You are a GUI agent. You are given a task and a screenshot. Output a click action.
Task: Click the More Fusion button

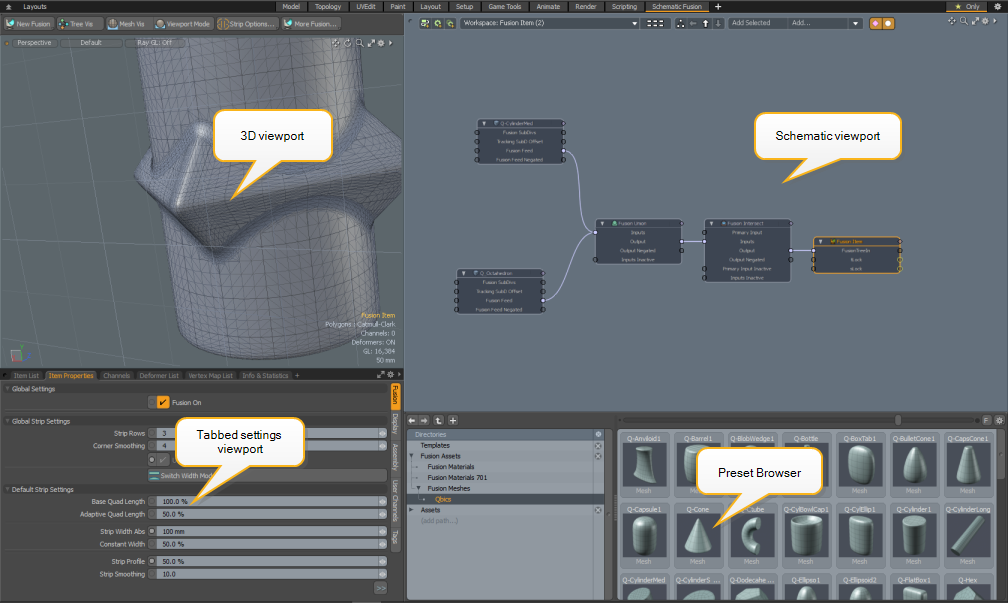[x=311, y=23]
